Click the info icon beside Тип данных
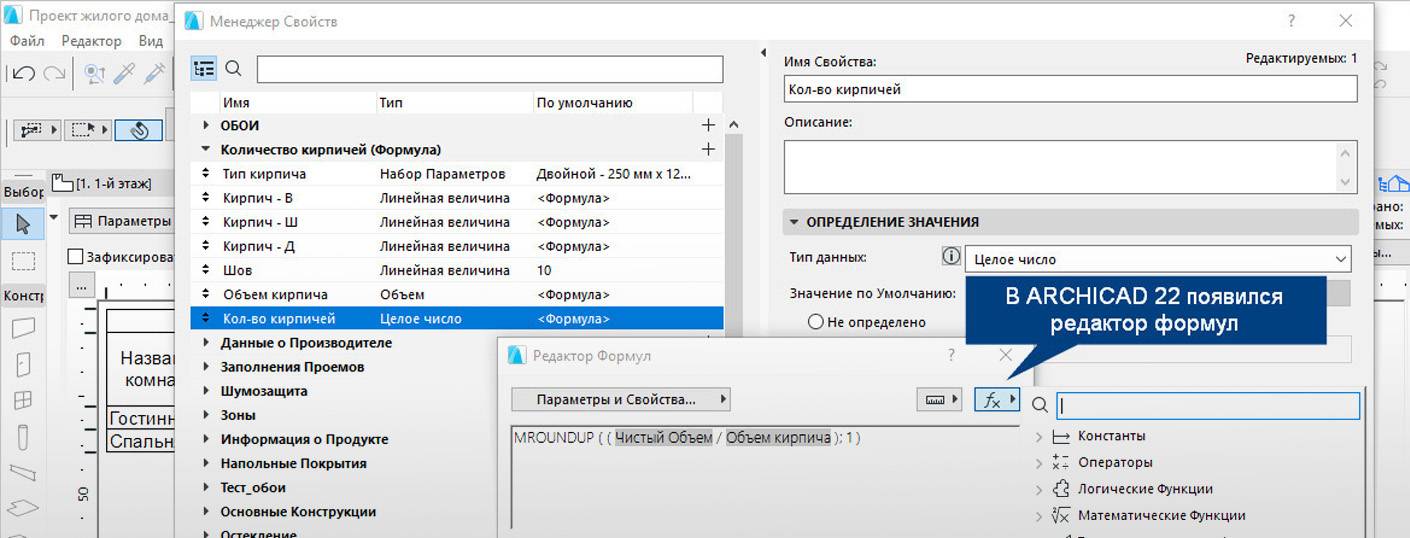Image resolution: width=1410 pixels, height=538 pixels. coord(951,257)
